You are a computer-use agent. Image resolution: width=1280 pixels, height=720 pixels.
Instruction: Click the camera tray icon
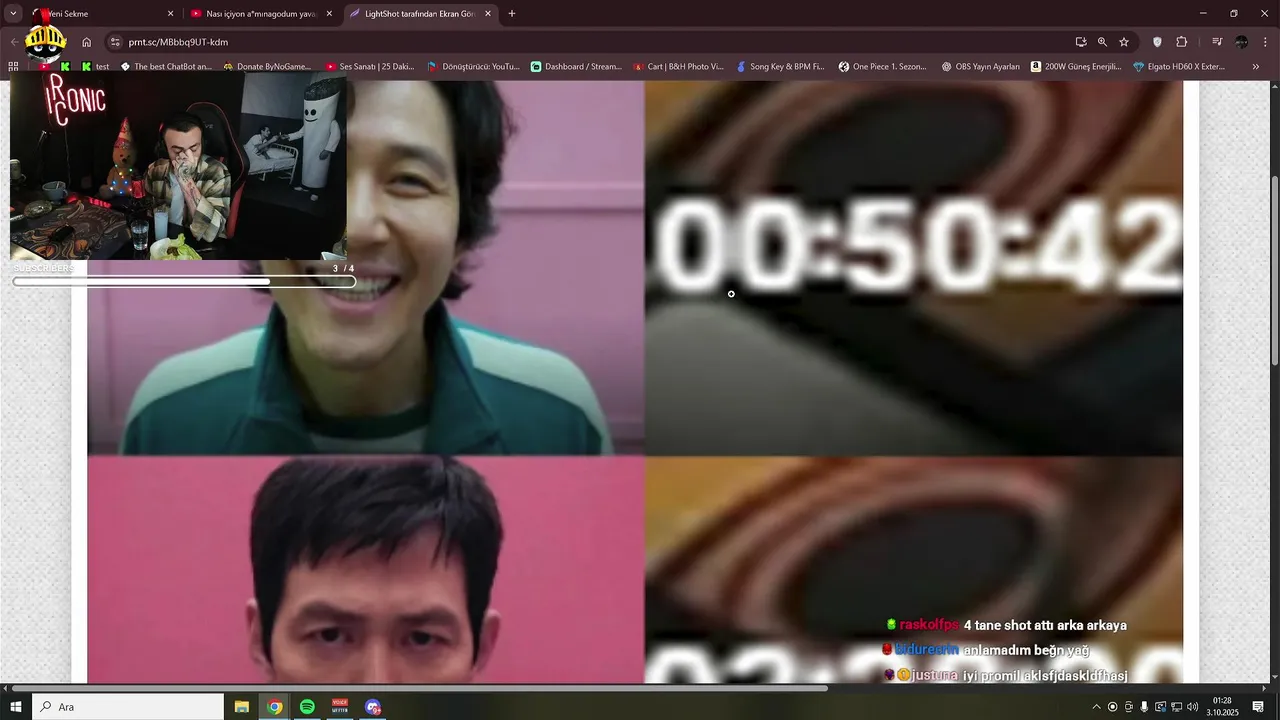pos(1128,707)
